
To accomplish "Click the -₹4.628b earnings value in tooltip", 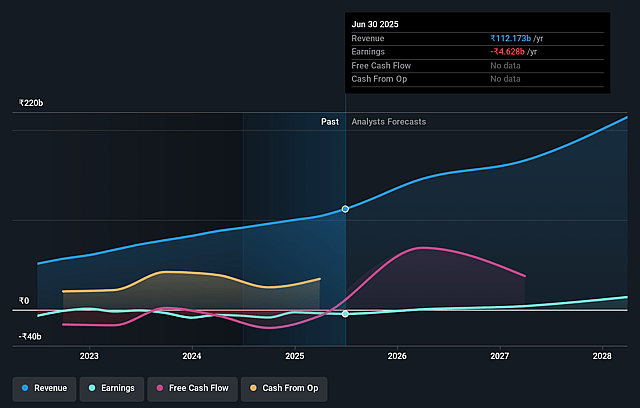I will coord(507,52).
